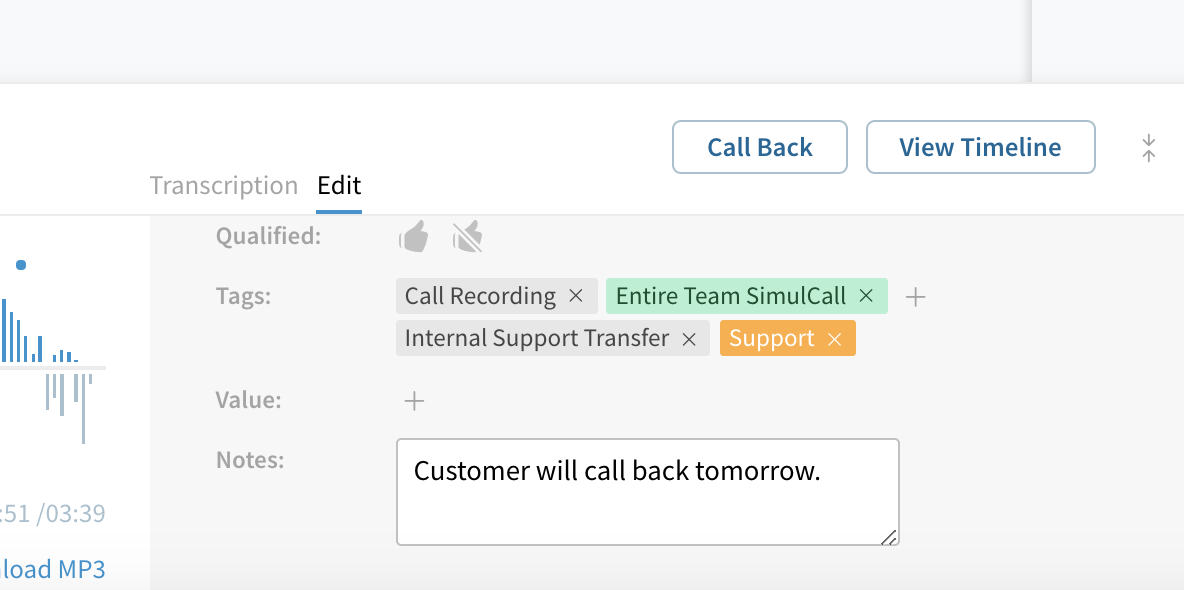The height and width of the screenshot is (590, 1184).
Task: Select the Edit tab
Action: [339, 185]
